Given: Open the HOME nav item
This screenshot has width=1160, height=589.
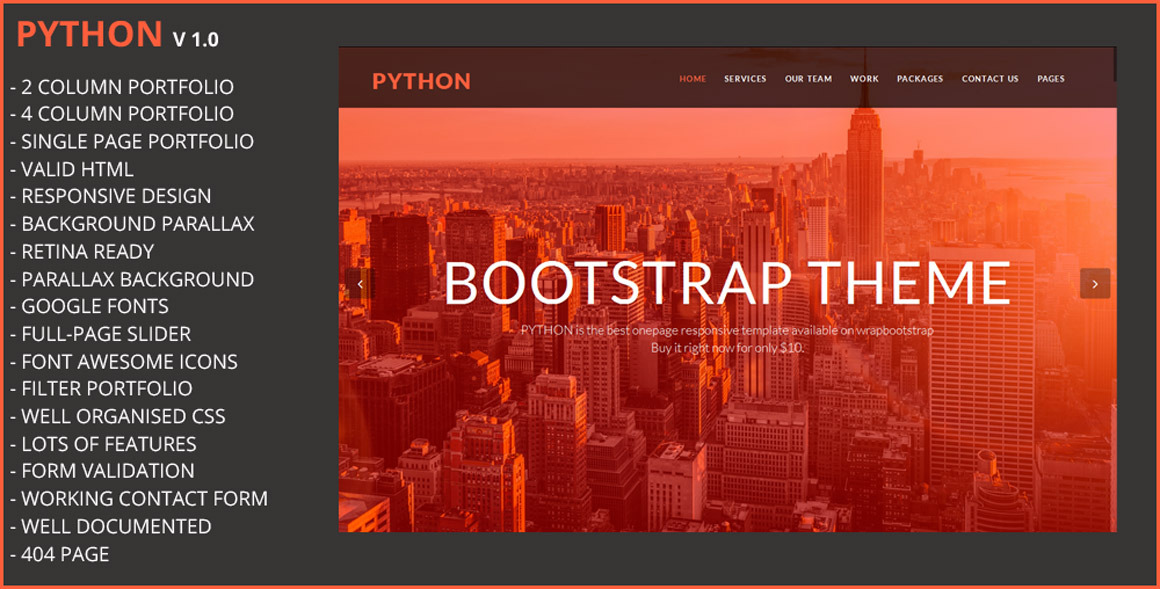Looking at the screenshot, I should [693, 78].
